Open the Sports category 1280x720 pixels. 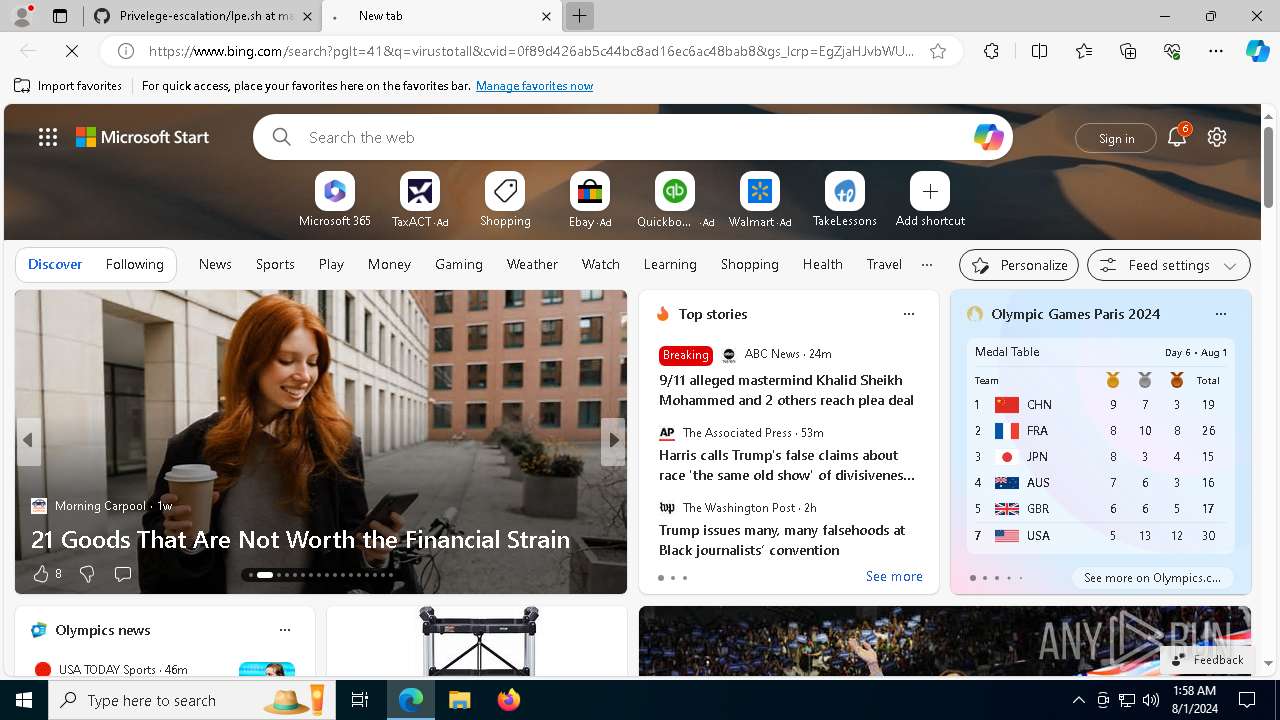point(275,264)
